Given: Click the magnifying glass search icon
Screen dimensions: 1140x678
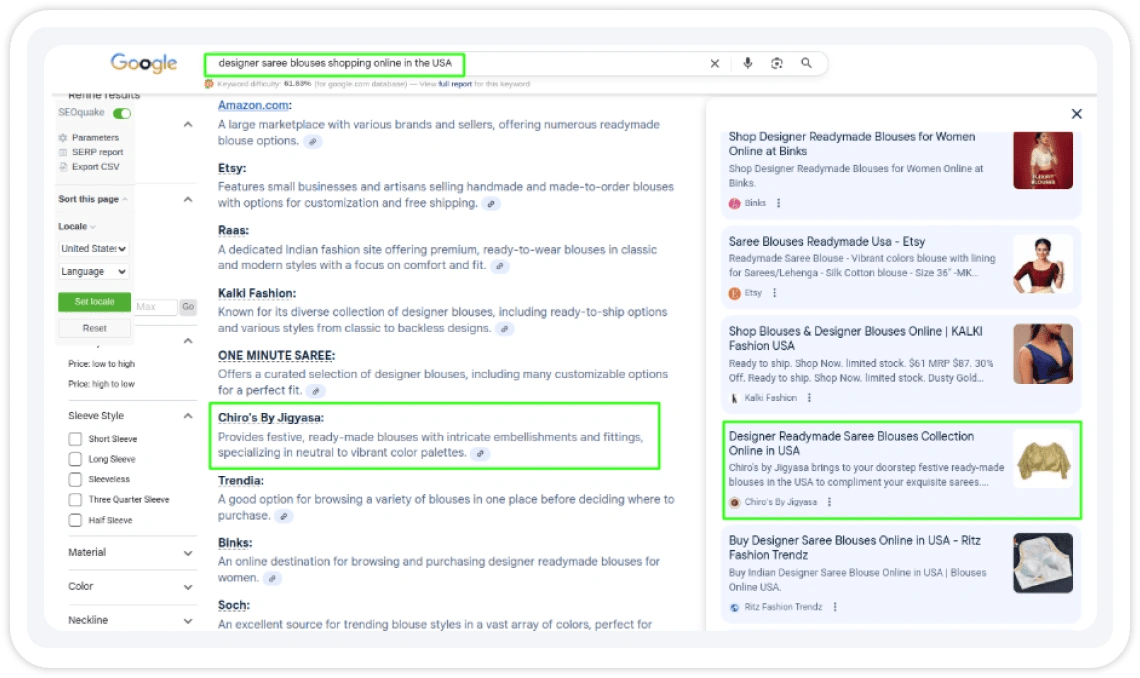Looking at the screenshot, I should tap(806, 64).
